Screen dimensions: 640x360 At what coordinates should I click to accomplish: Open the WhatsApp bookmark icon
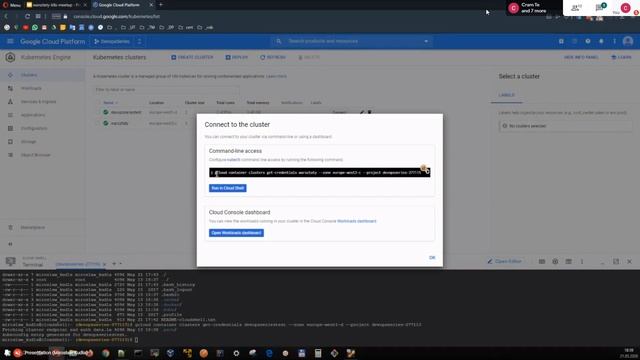coord(35,27)
